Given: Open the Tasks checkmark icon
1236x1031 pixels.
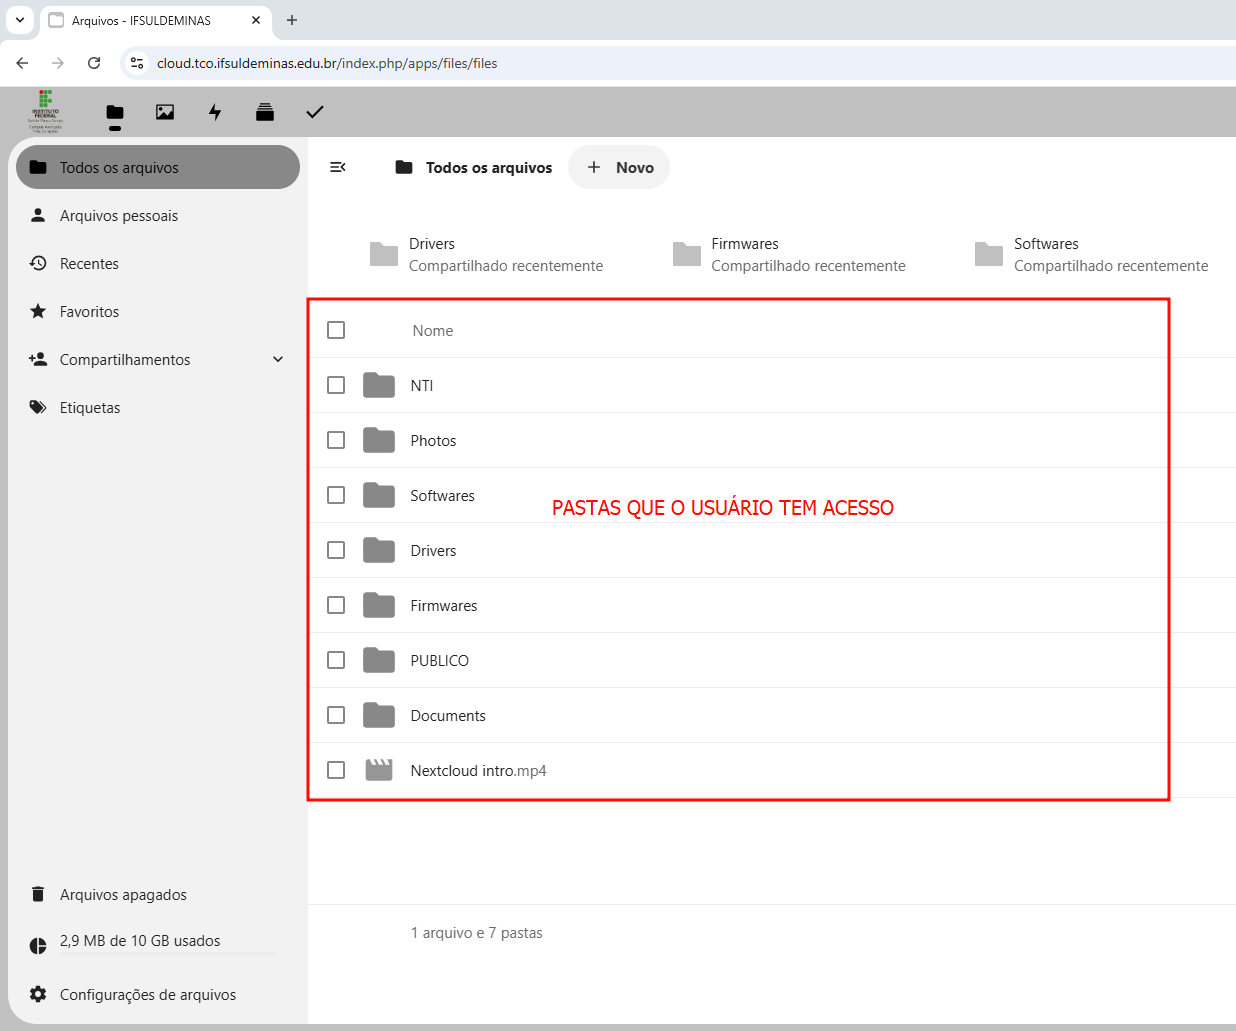Looking at the screenshot, I should [x=315, y=112].
